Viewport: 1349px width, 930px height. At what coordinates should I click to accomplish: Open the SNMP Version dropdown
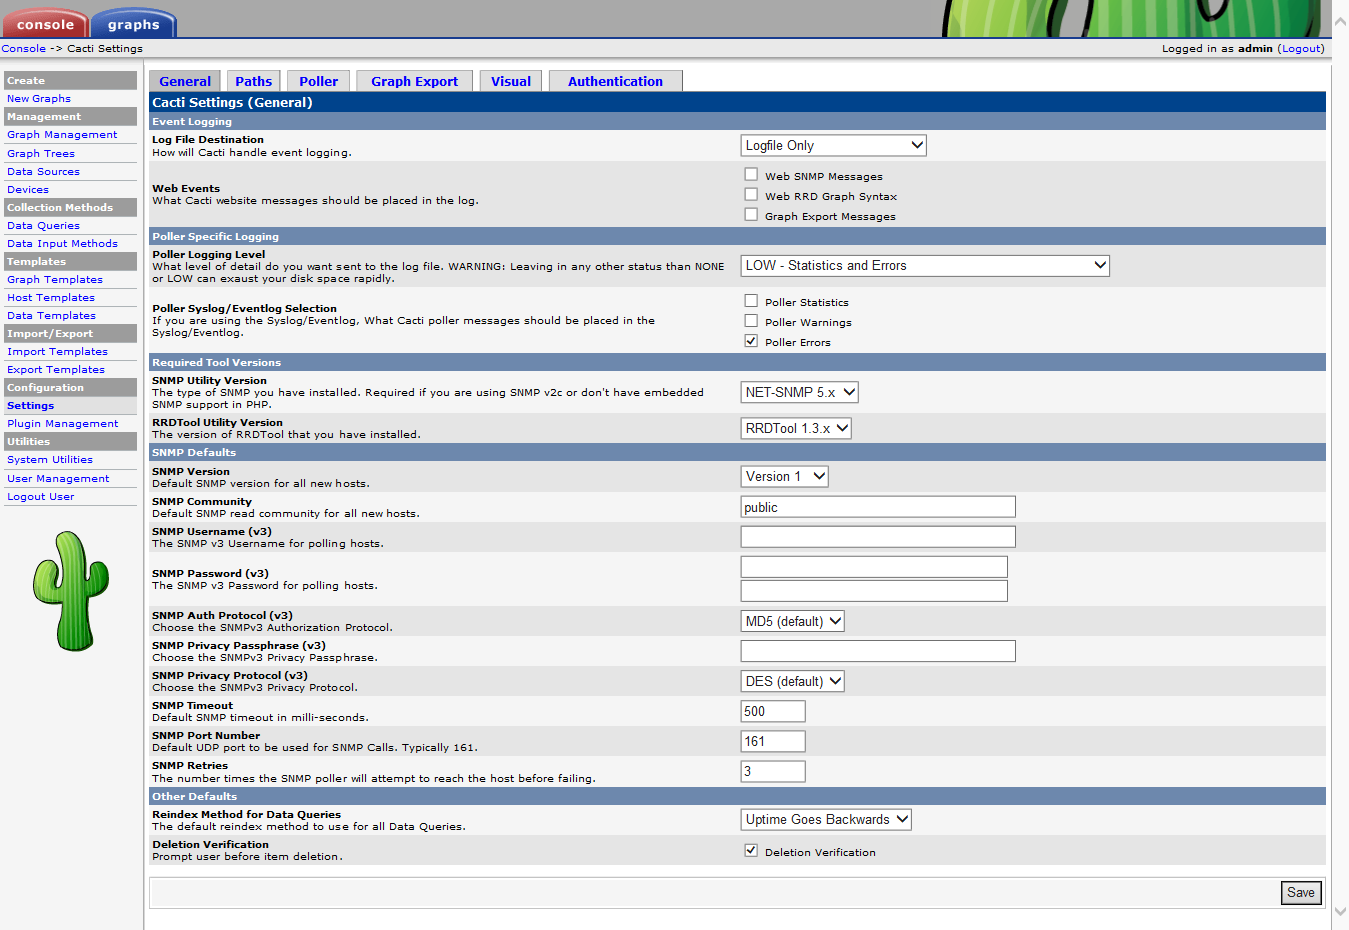pos(784,476)
